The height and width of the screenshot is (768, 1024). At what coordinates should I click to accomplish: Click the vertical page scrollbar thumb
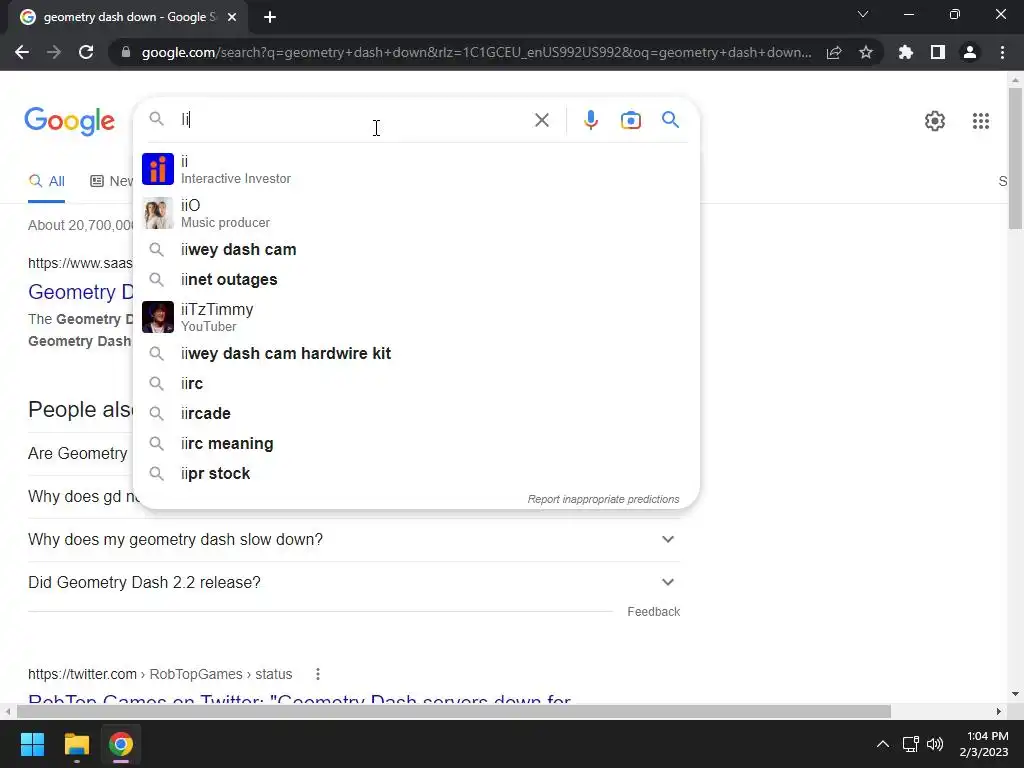pyautogui.click(x=1015, y=158)
